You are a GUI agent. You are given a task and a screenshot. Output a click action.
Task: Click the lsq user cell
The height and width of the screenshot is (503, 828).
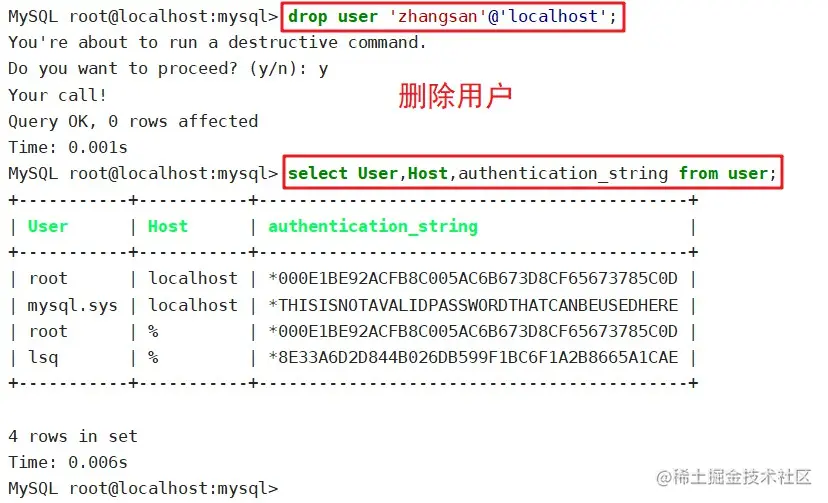point(43,357)
